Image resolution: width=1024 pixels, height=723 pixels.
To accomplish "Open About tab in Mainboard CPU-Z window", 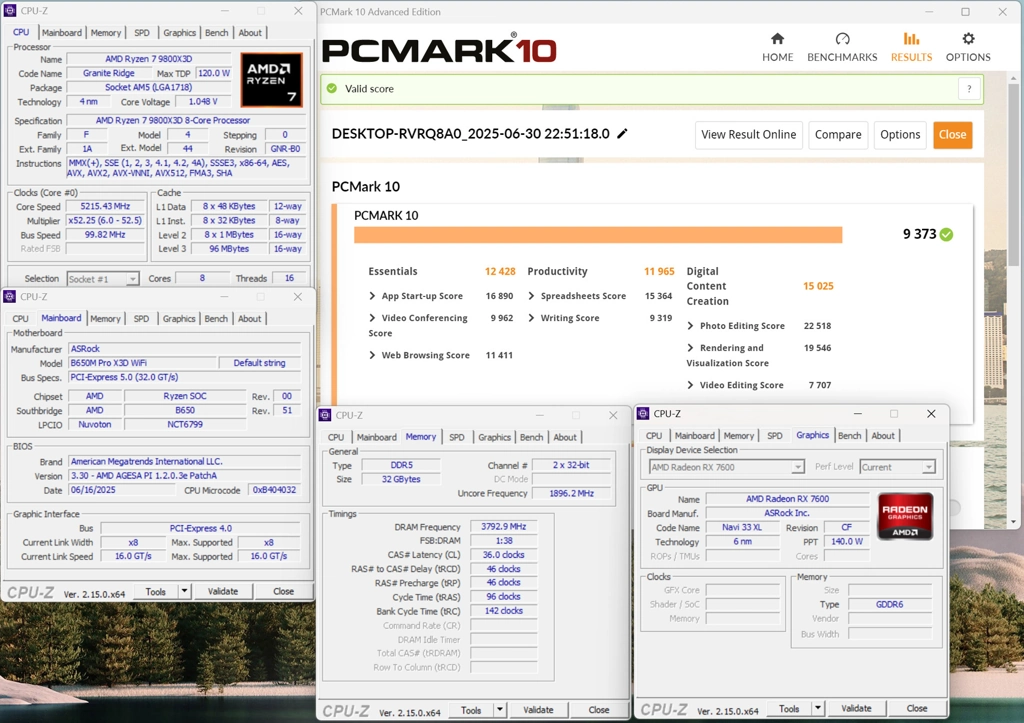I will (249, 319).
